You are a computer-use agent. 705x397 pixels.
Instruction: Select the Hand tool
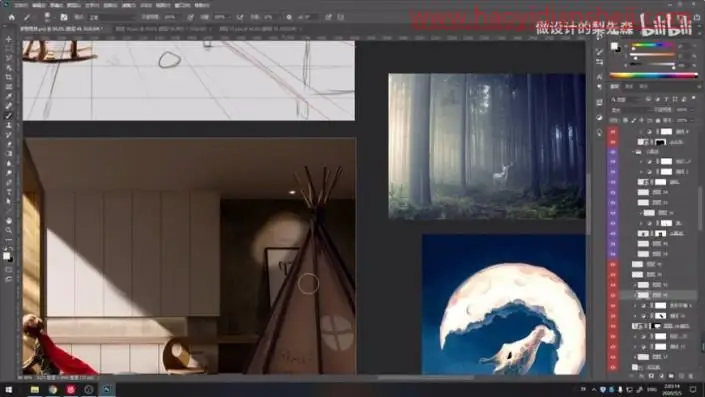tap(9, 220)
